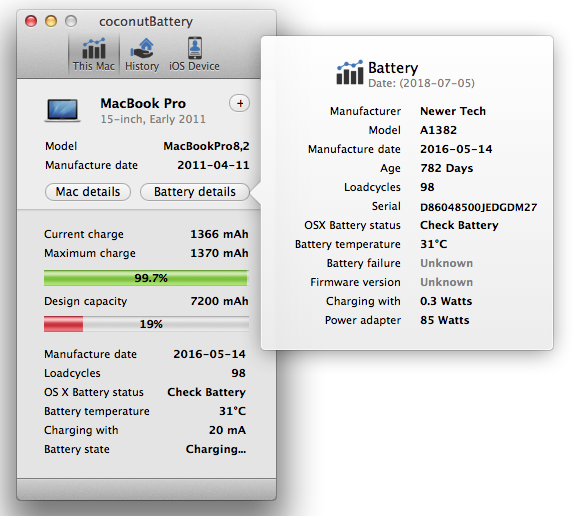Click the coconutBattery window title

(146, 22)
